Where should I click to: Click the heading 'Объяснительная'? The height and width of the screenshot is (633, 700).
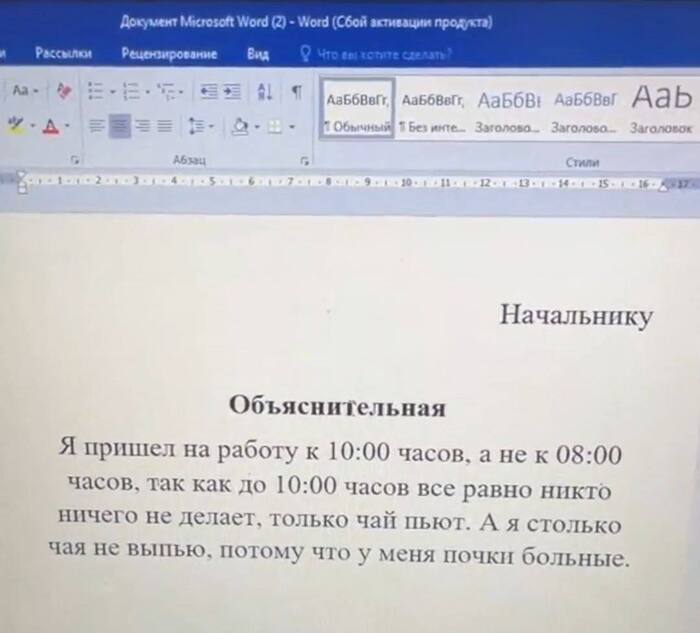click(x=338, y=407)
